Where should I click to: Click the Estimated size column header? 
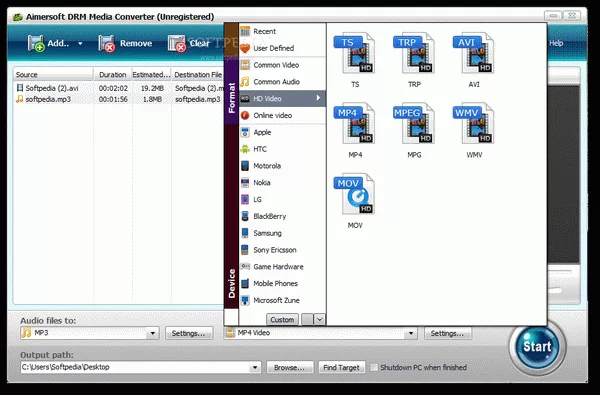tap(152, 75)
